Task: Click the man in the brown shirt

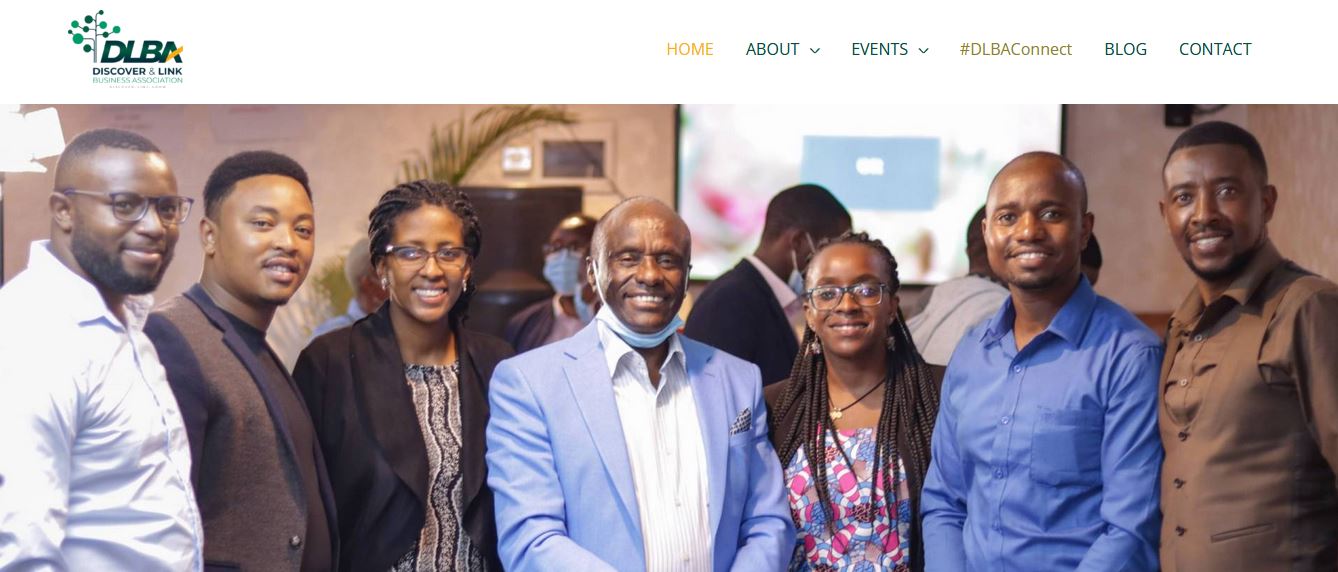Action: click(x=1245, y=360)
